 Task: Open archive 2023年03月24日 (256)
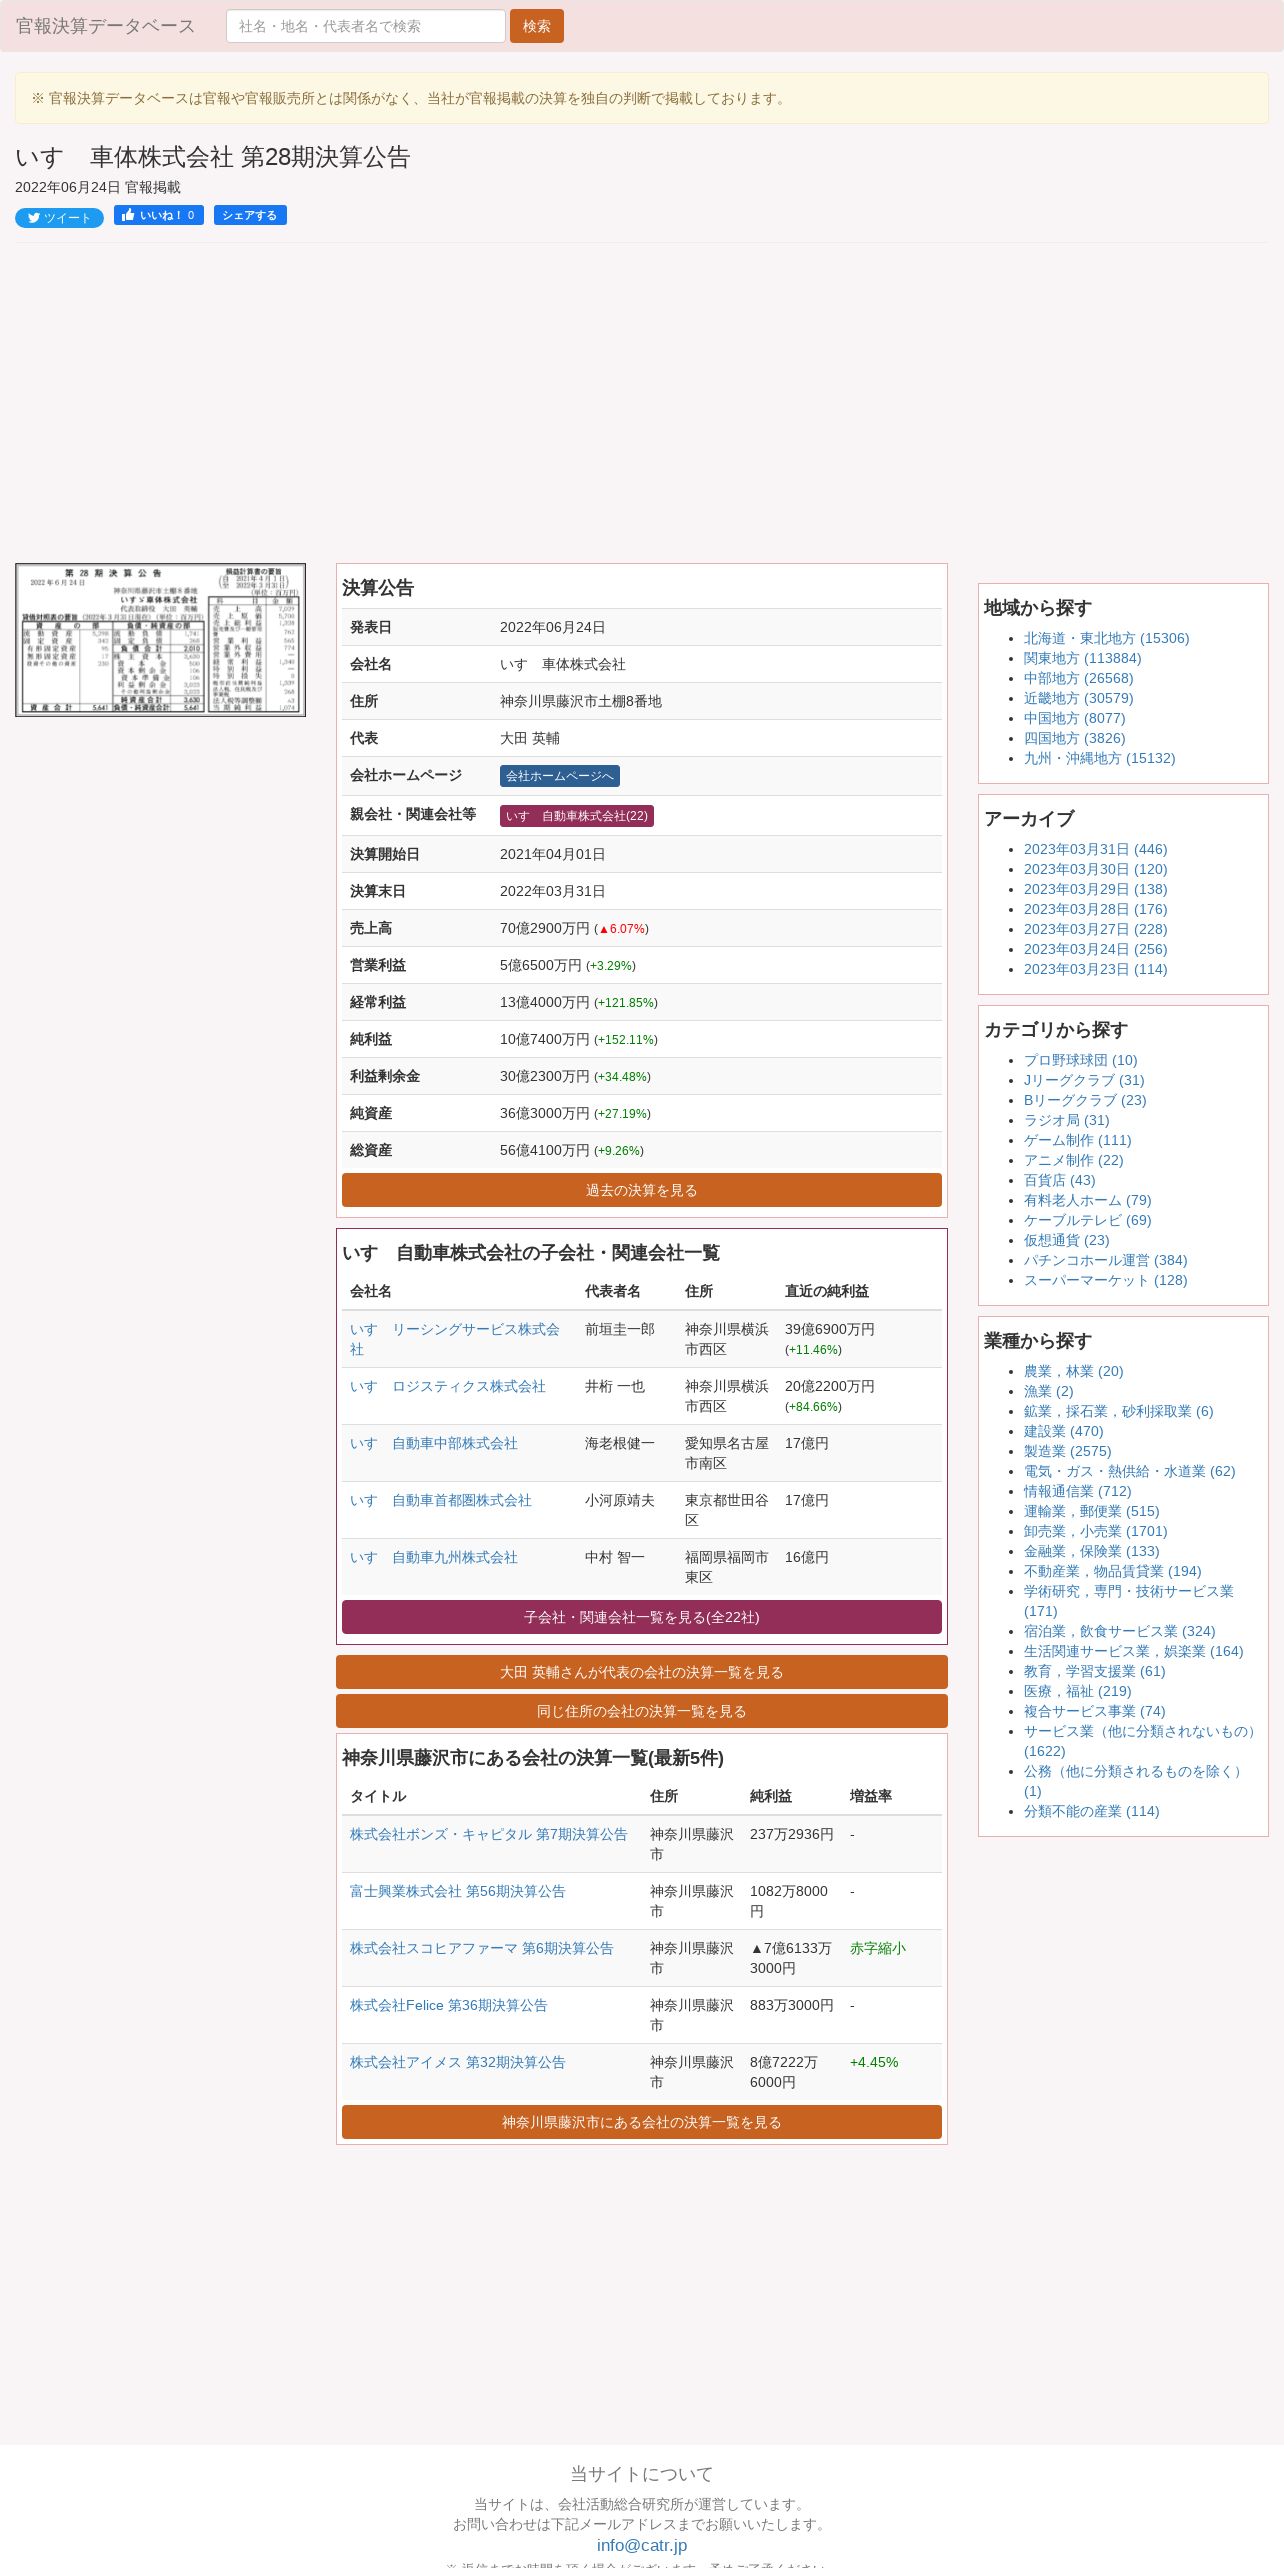pyautogui.click(x=1095, y=949)
